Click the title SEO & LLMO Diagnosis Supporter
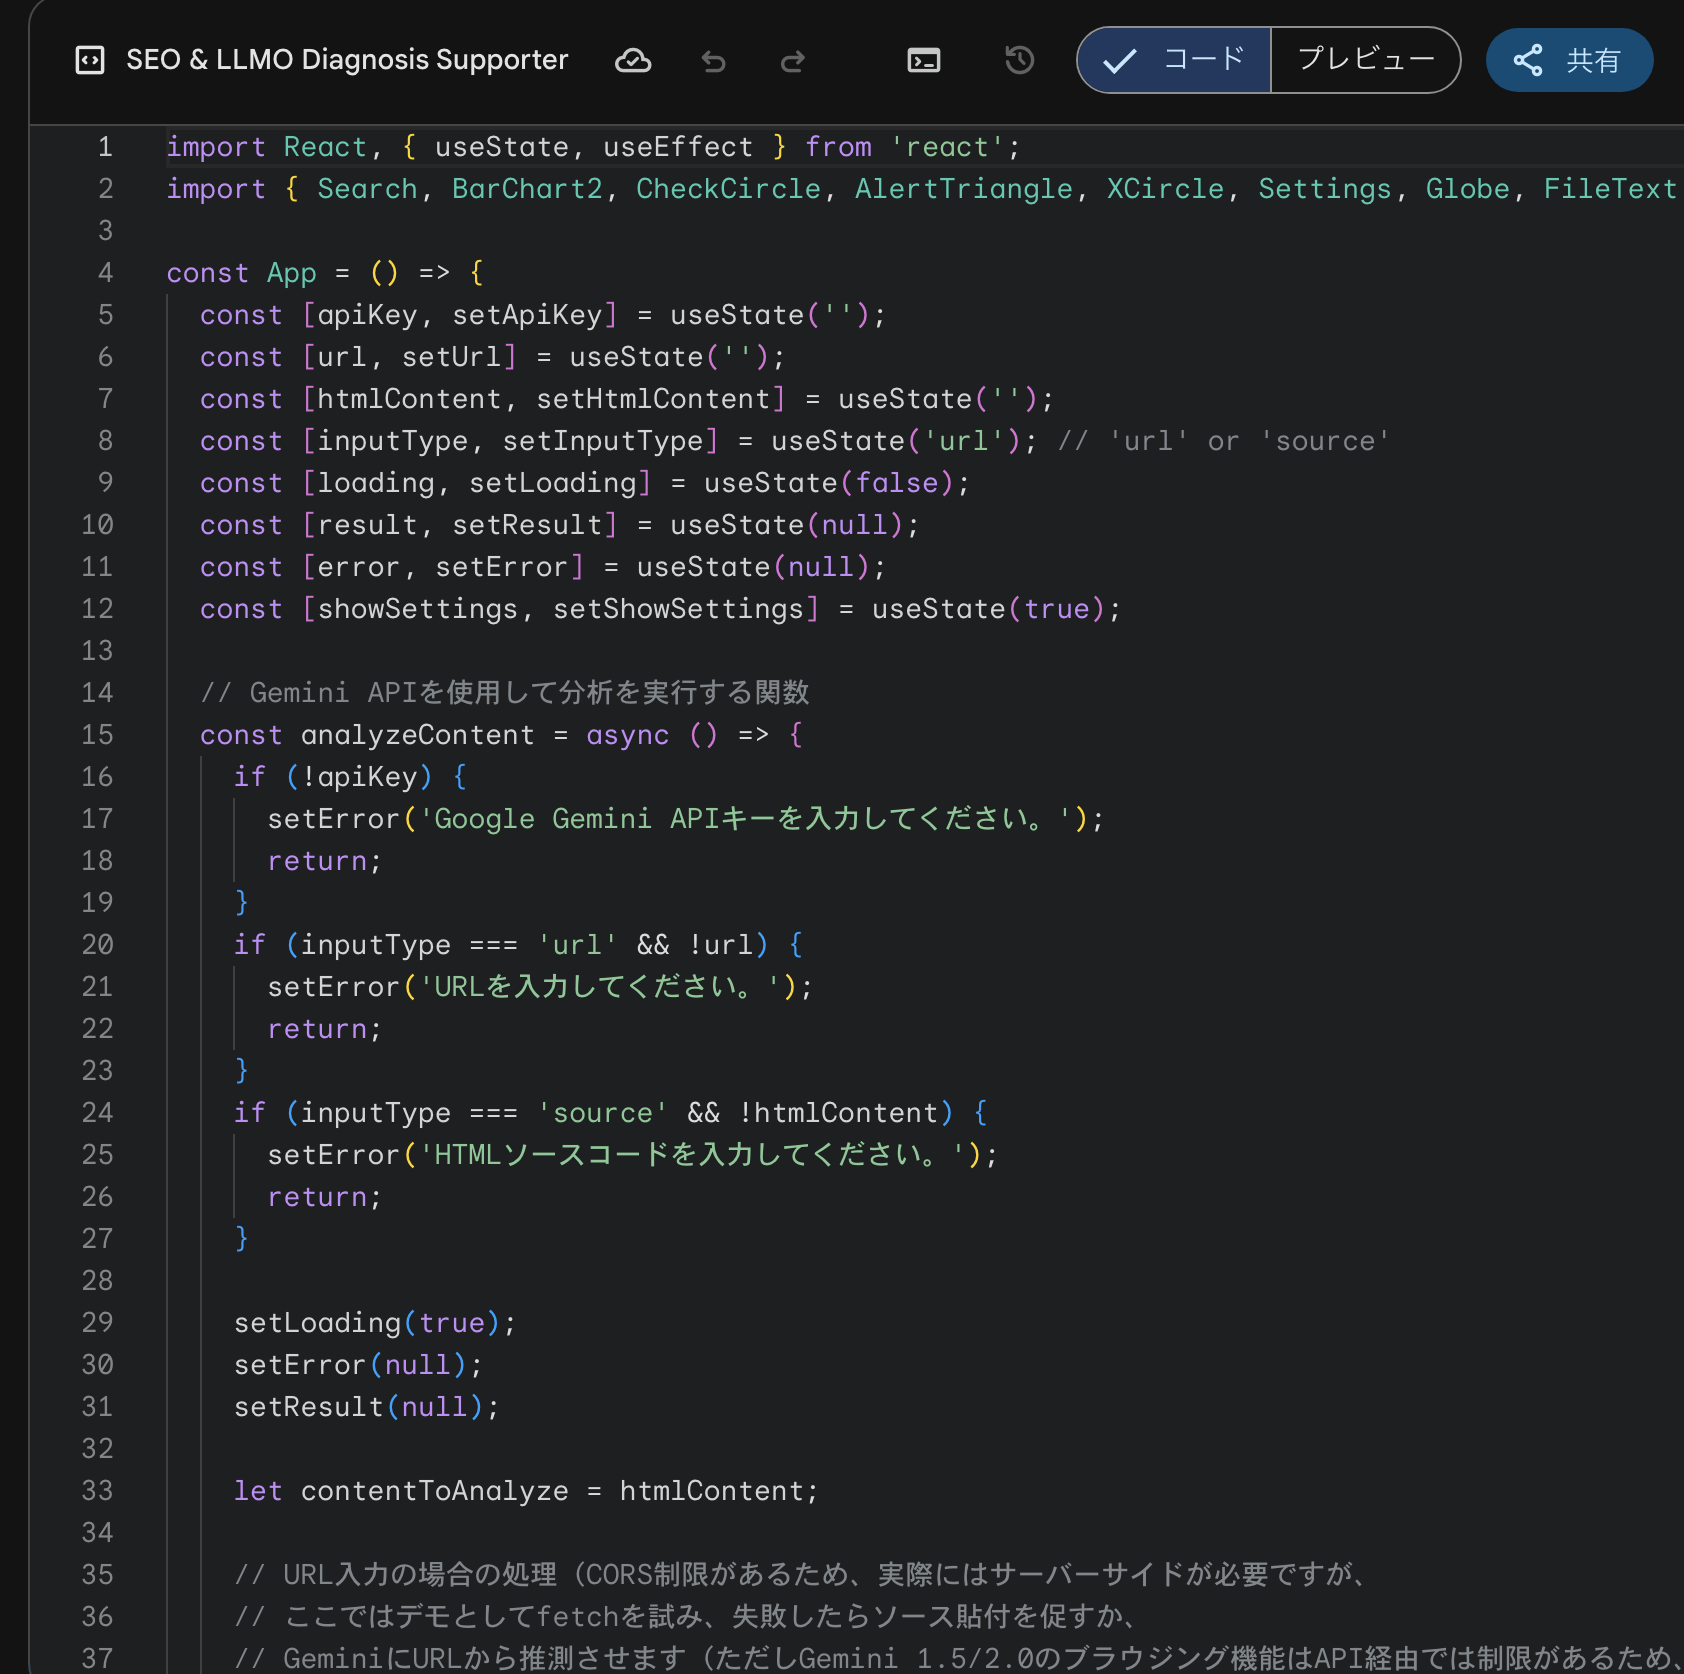 point(346,60)
